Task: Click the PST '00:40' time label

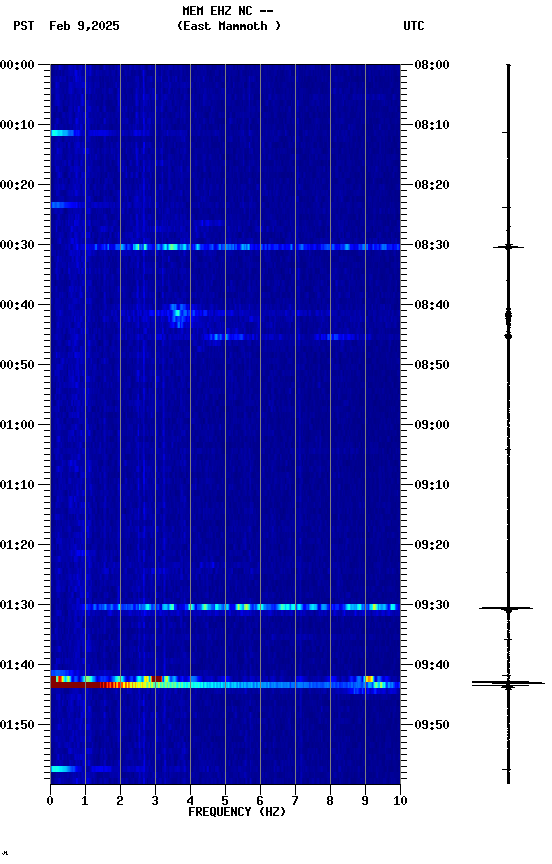Action: click(17, 305)
